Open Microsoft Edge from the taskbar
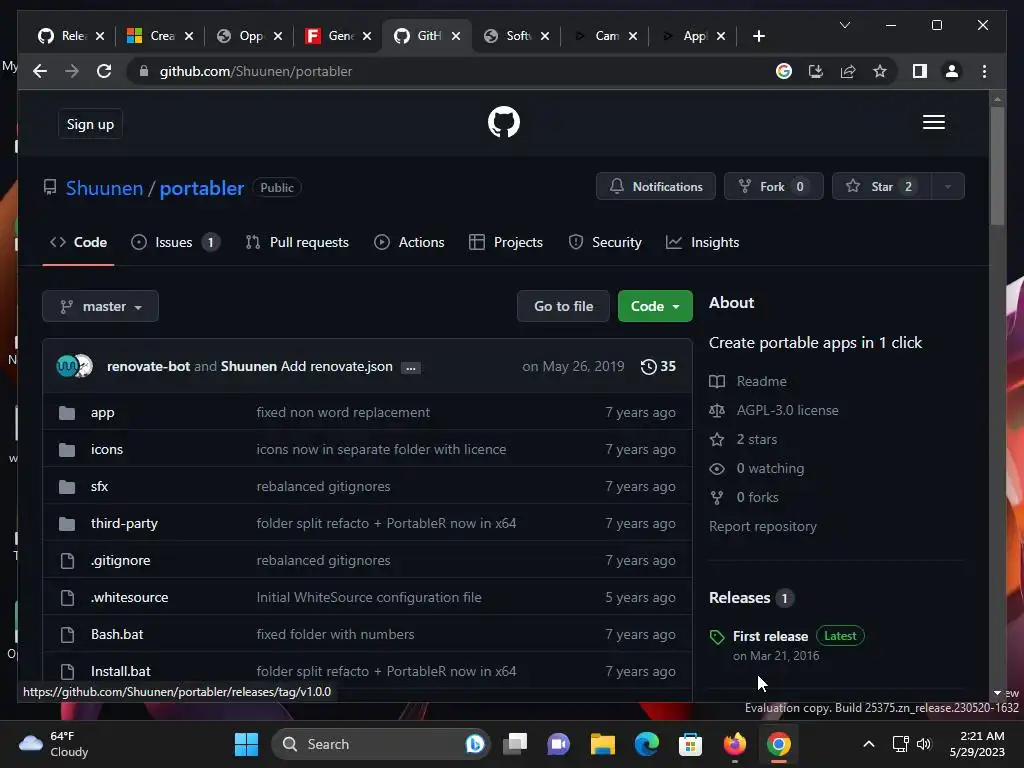Image resolution: width=1024 pixels, height=768 pixels. point(647,744)
